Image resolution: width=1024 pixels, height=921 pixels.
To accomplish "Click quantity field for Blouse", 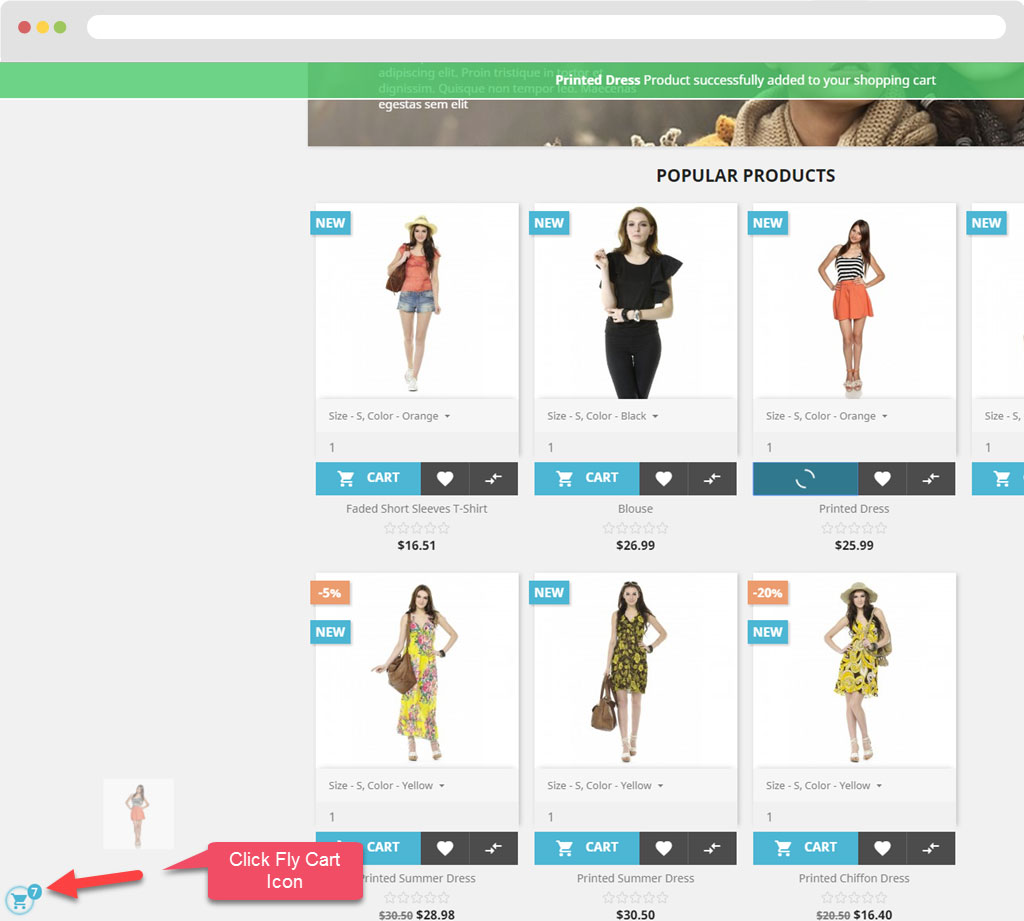I will 635,447.
